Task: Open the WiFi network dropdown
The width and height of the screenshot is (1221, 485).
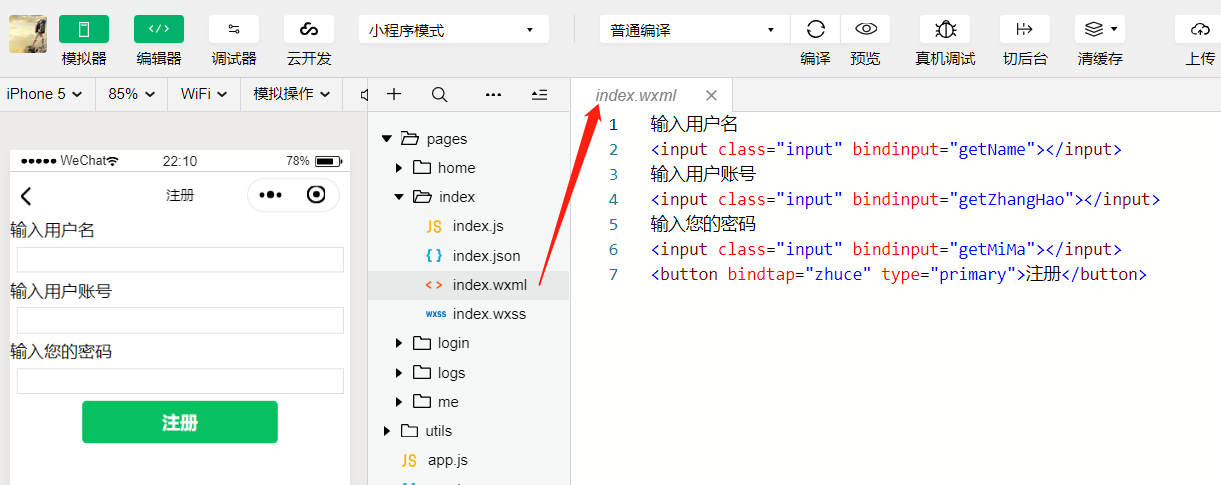Action: 204,94
